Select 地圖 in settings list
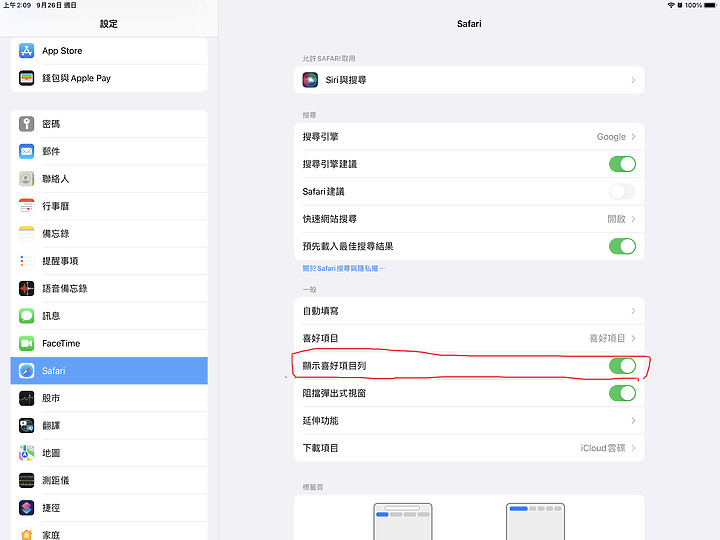The image size is (720, 540). (109, 453)
